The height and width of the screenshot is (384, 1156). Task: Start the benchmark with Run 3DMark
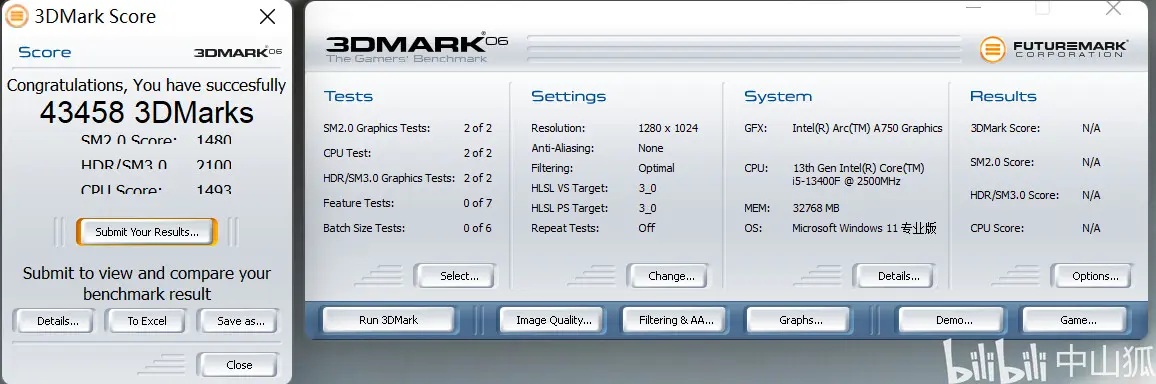389,320
